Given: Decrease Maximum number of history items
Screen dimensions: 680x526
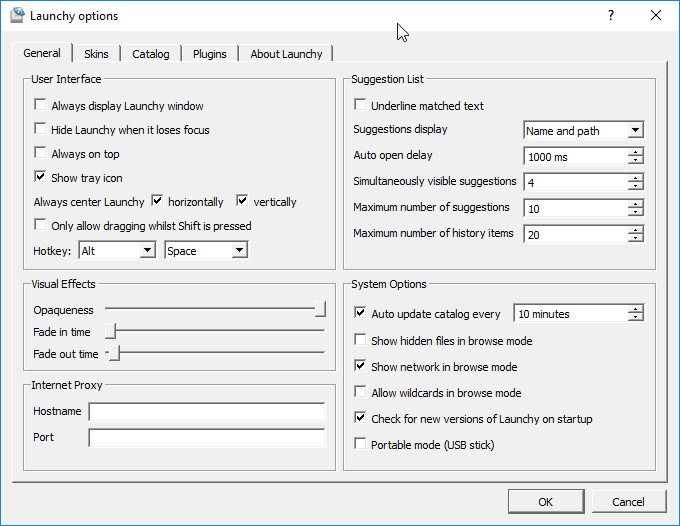Looking at the screenshot, I should [636, 238].
